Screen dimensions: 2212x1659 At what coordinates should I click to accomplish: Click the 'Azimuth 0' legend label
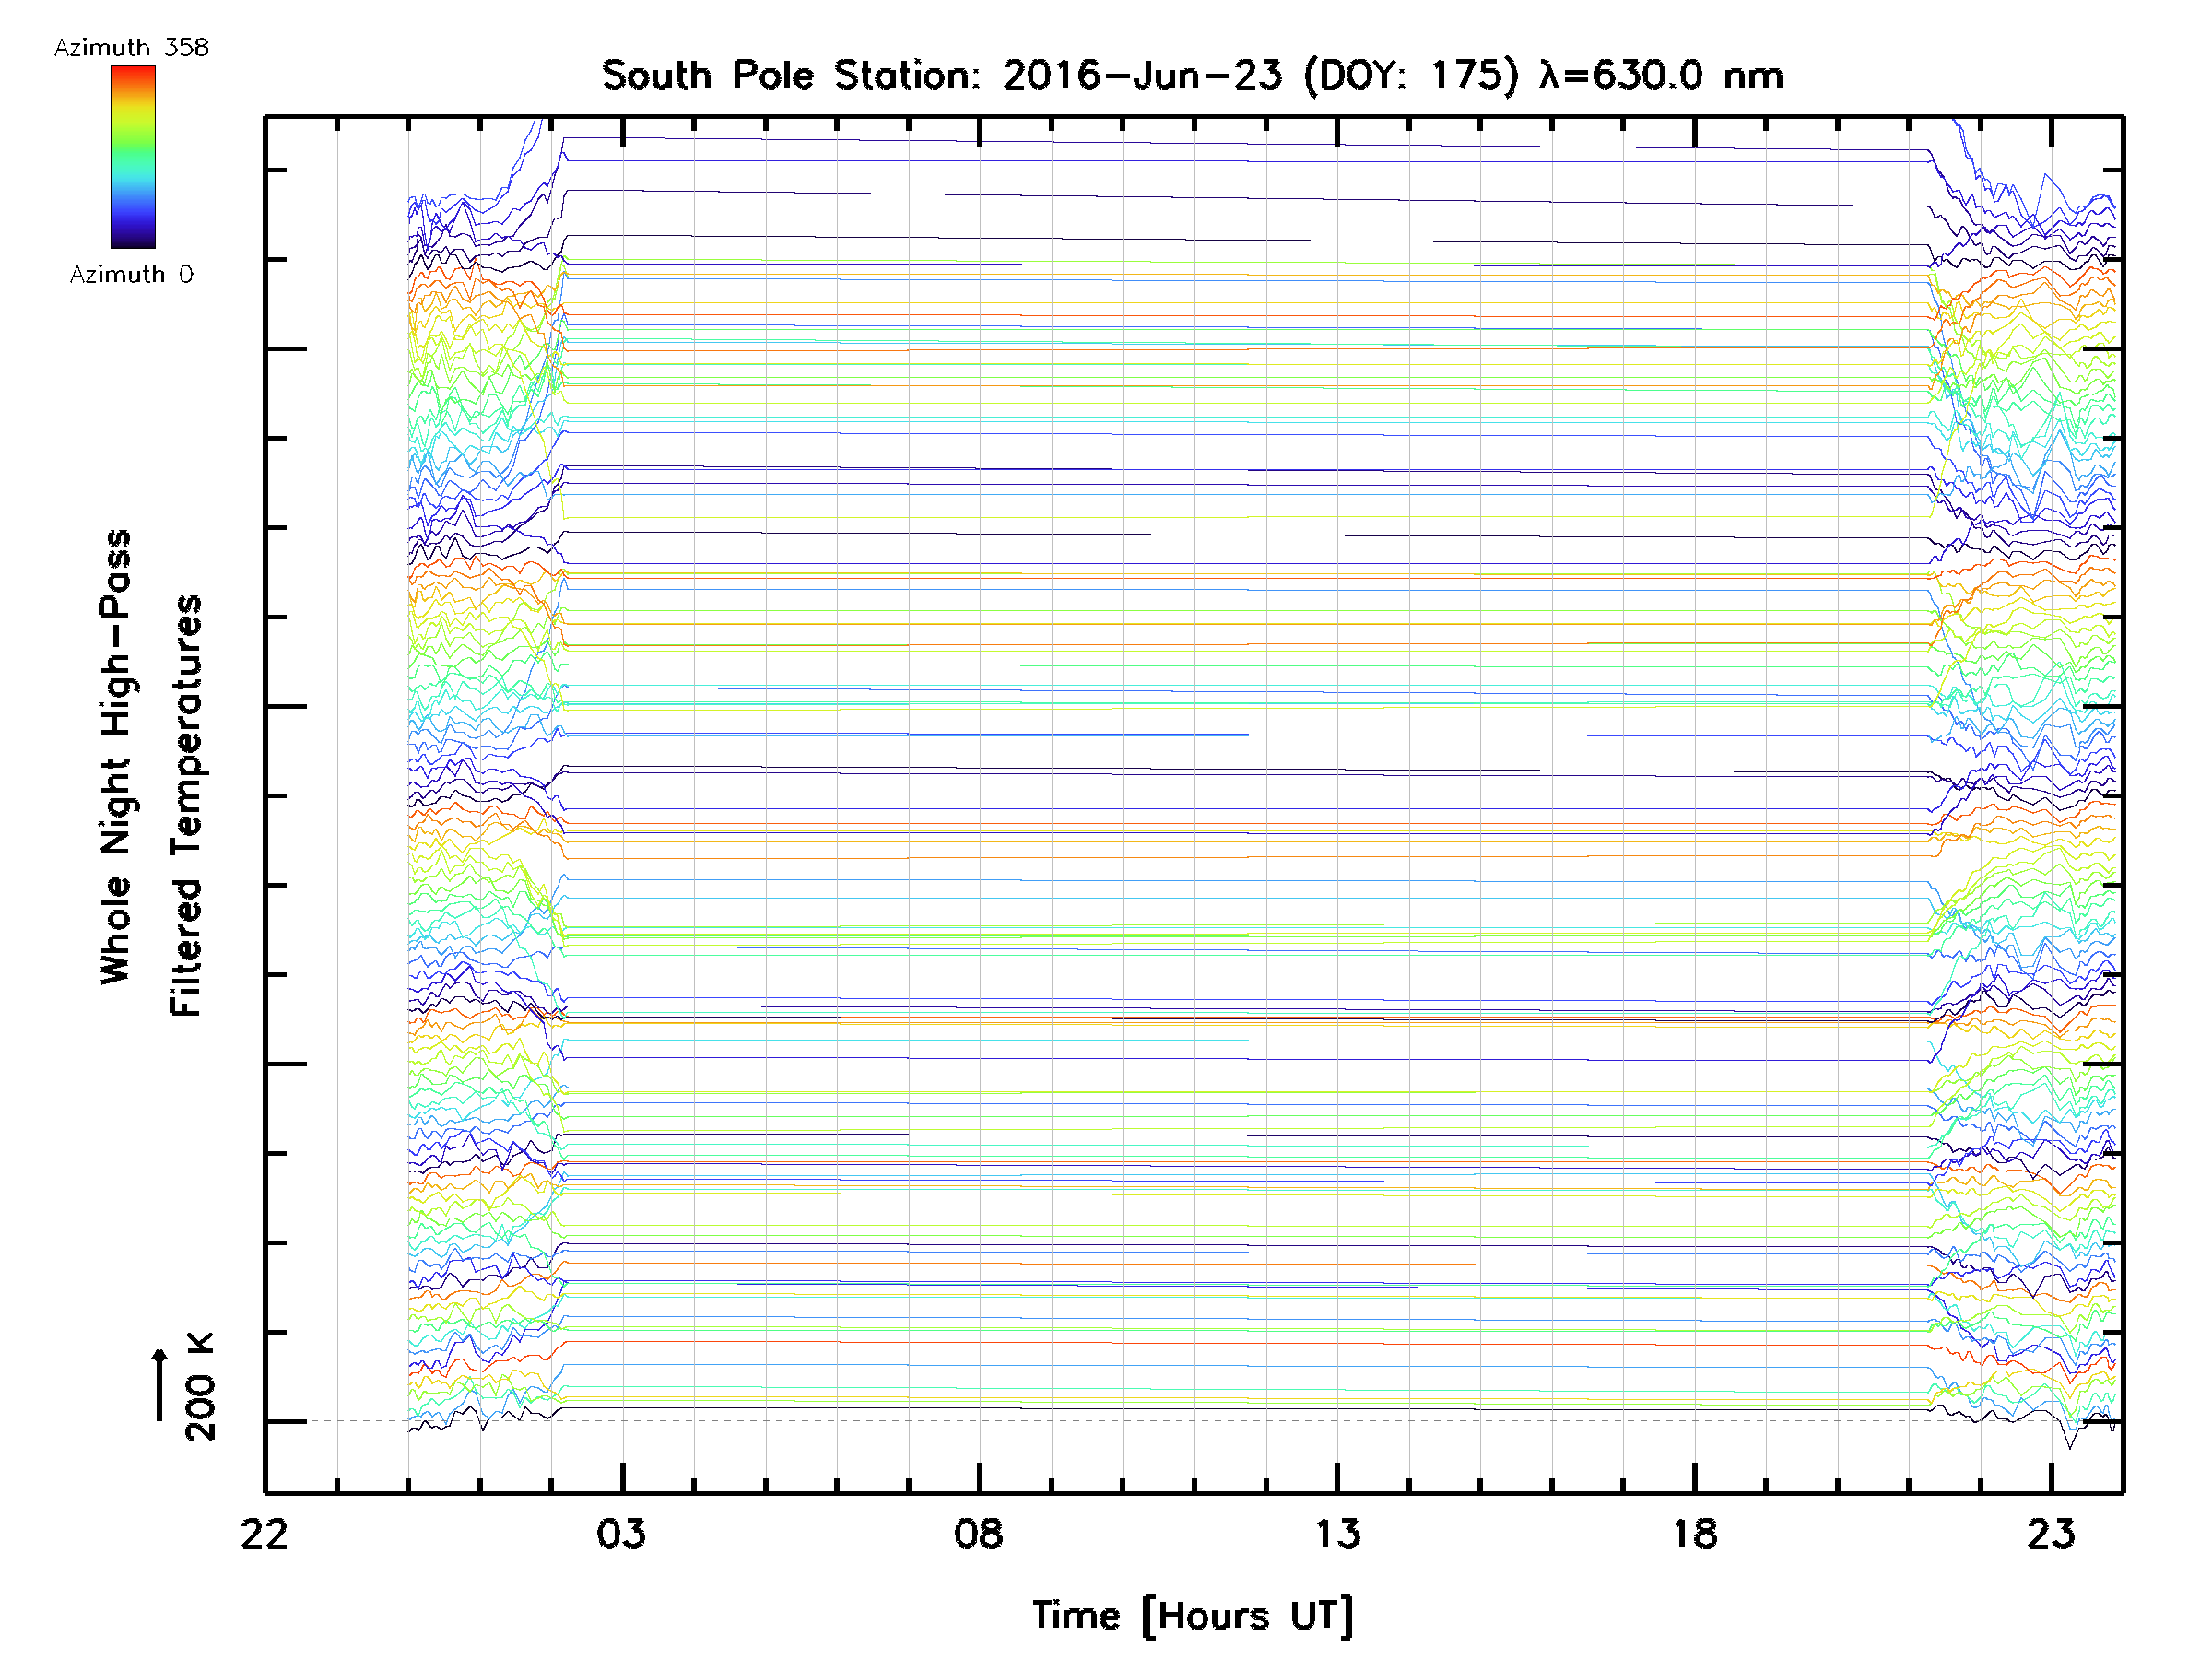click(x=131, y=275)
